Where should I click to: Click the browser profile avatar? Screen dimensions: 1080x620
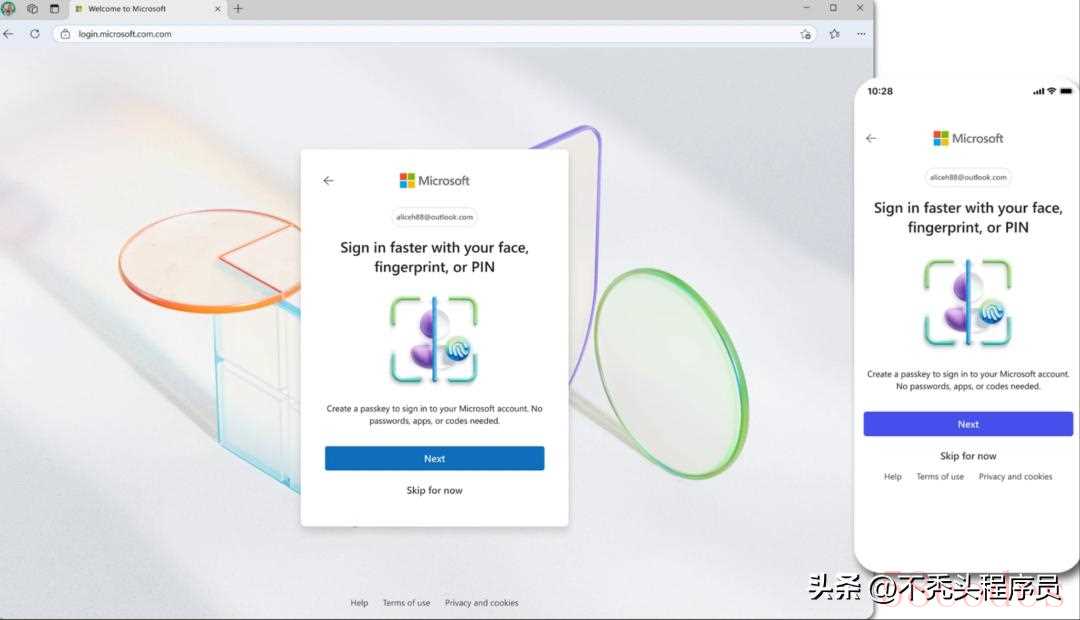(8, 9)
